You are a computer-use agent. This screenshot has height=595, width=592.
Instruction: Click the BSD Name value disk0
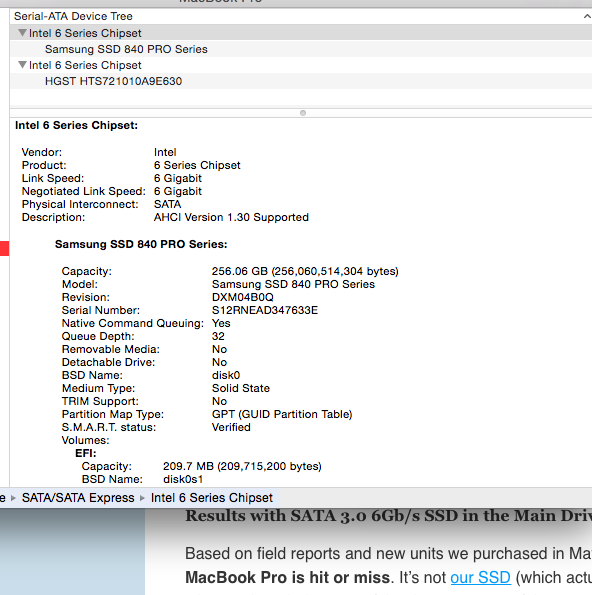coord(226,375)
